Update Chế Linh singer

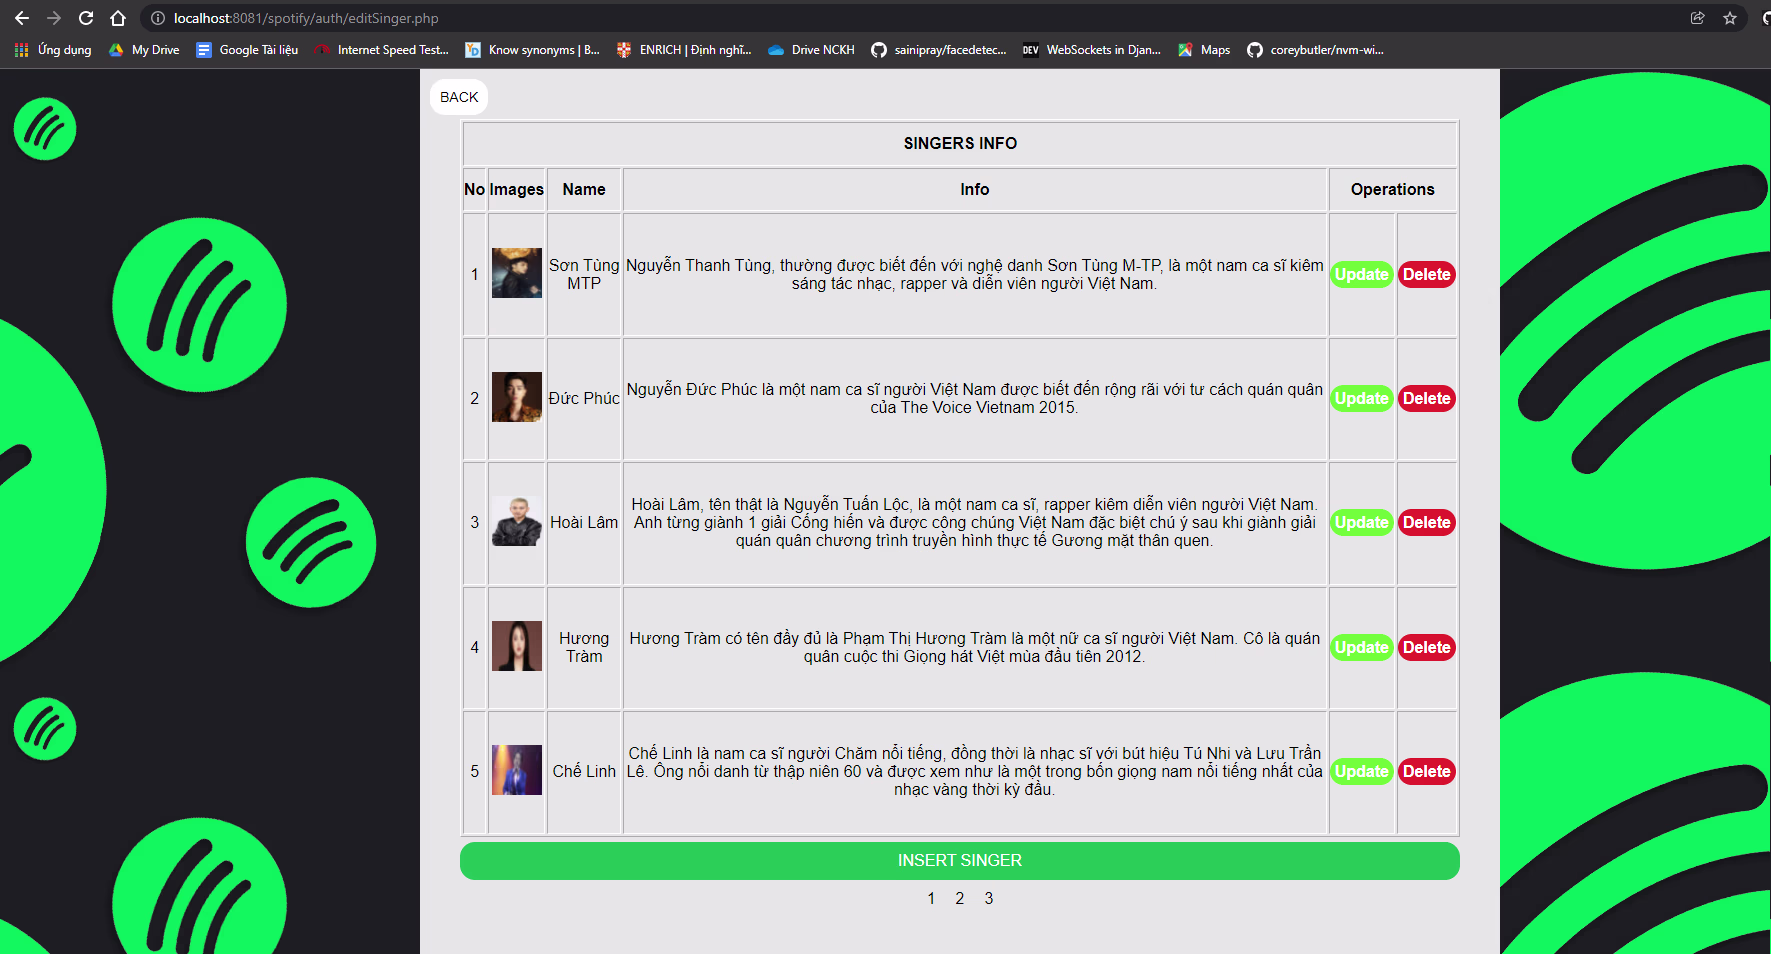[1362, 771]
